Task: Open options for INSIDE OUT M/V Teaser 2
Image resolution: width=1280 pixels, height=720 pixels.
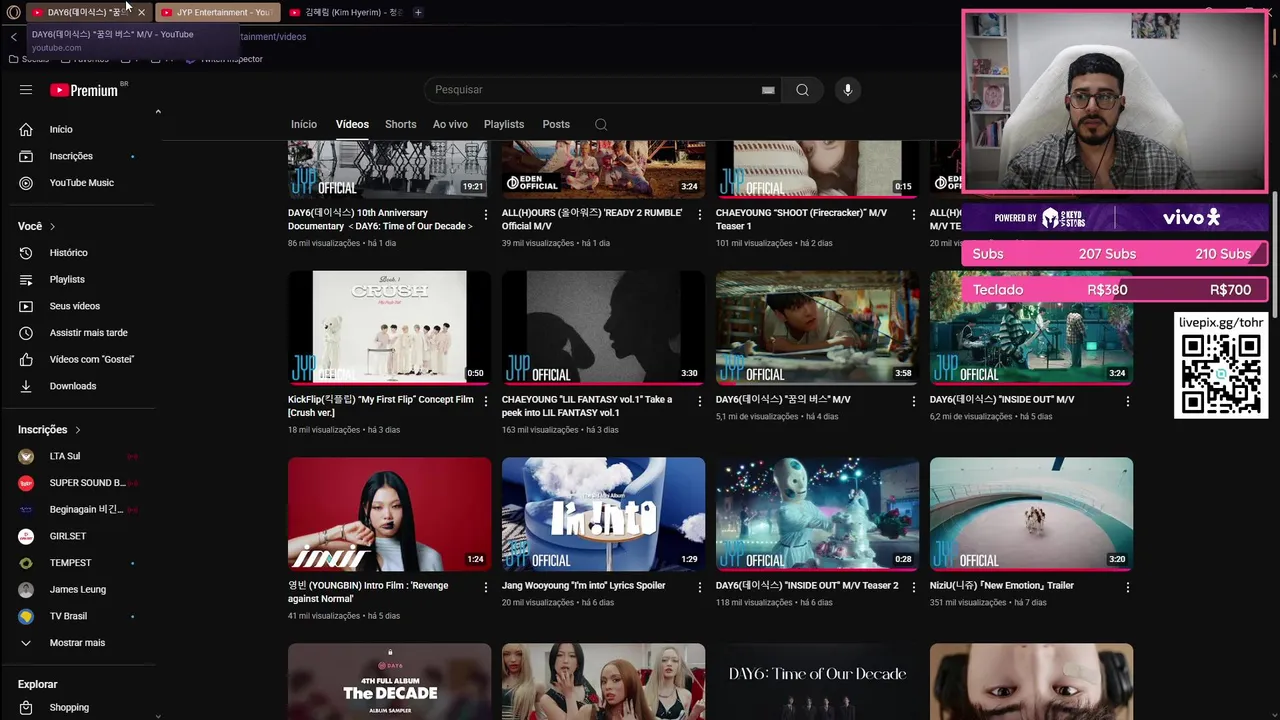Action: (913, 587)
